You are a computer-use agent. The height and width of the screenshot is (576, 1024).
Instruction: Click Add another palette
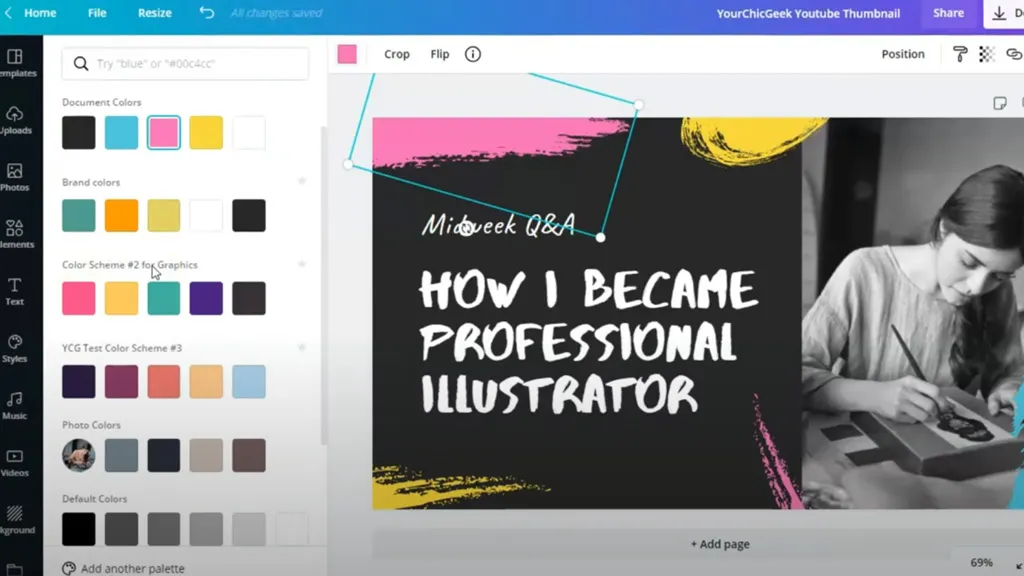click(x=133, y=568)
